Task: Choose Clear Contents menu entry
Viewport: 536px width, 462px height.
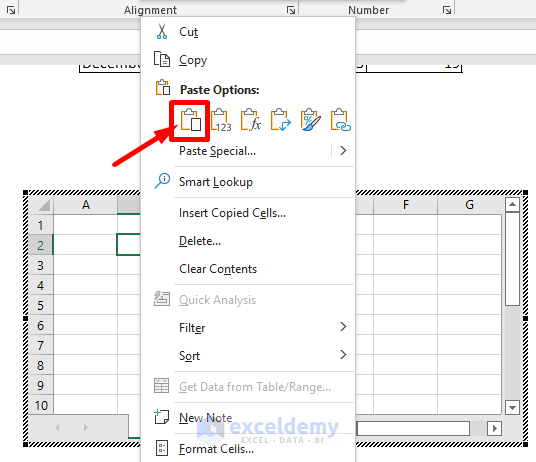Action: [248, 269]
